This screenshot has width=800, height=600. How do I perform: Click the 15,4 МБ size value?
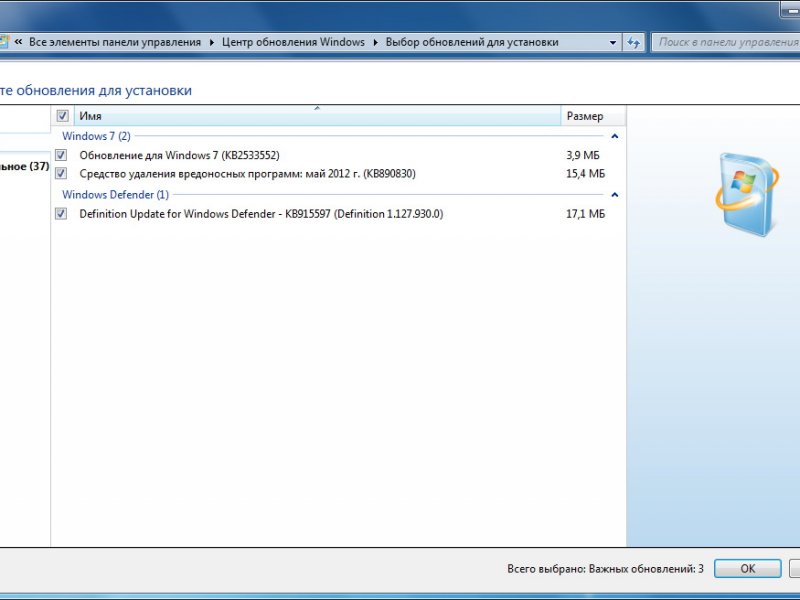click(x=585, y=174)
